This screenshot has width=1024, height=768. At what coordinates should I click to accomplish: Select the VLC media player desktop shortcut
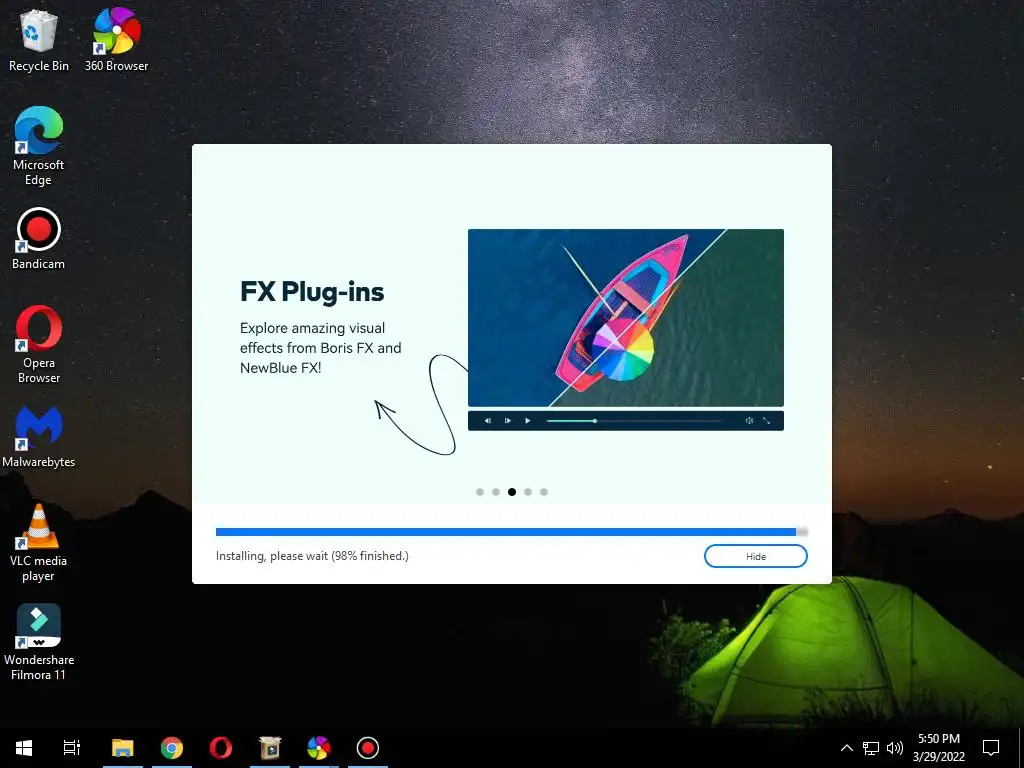(39, 542)
